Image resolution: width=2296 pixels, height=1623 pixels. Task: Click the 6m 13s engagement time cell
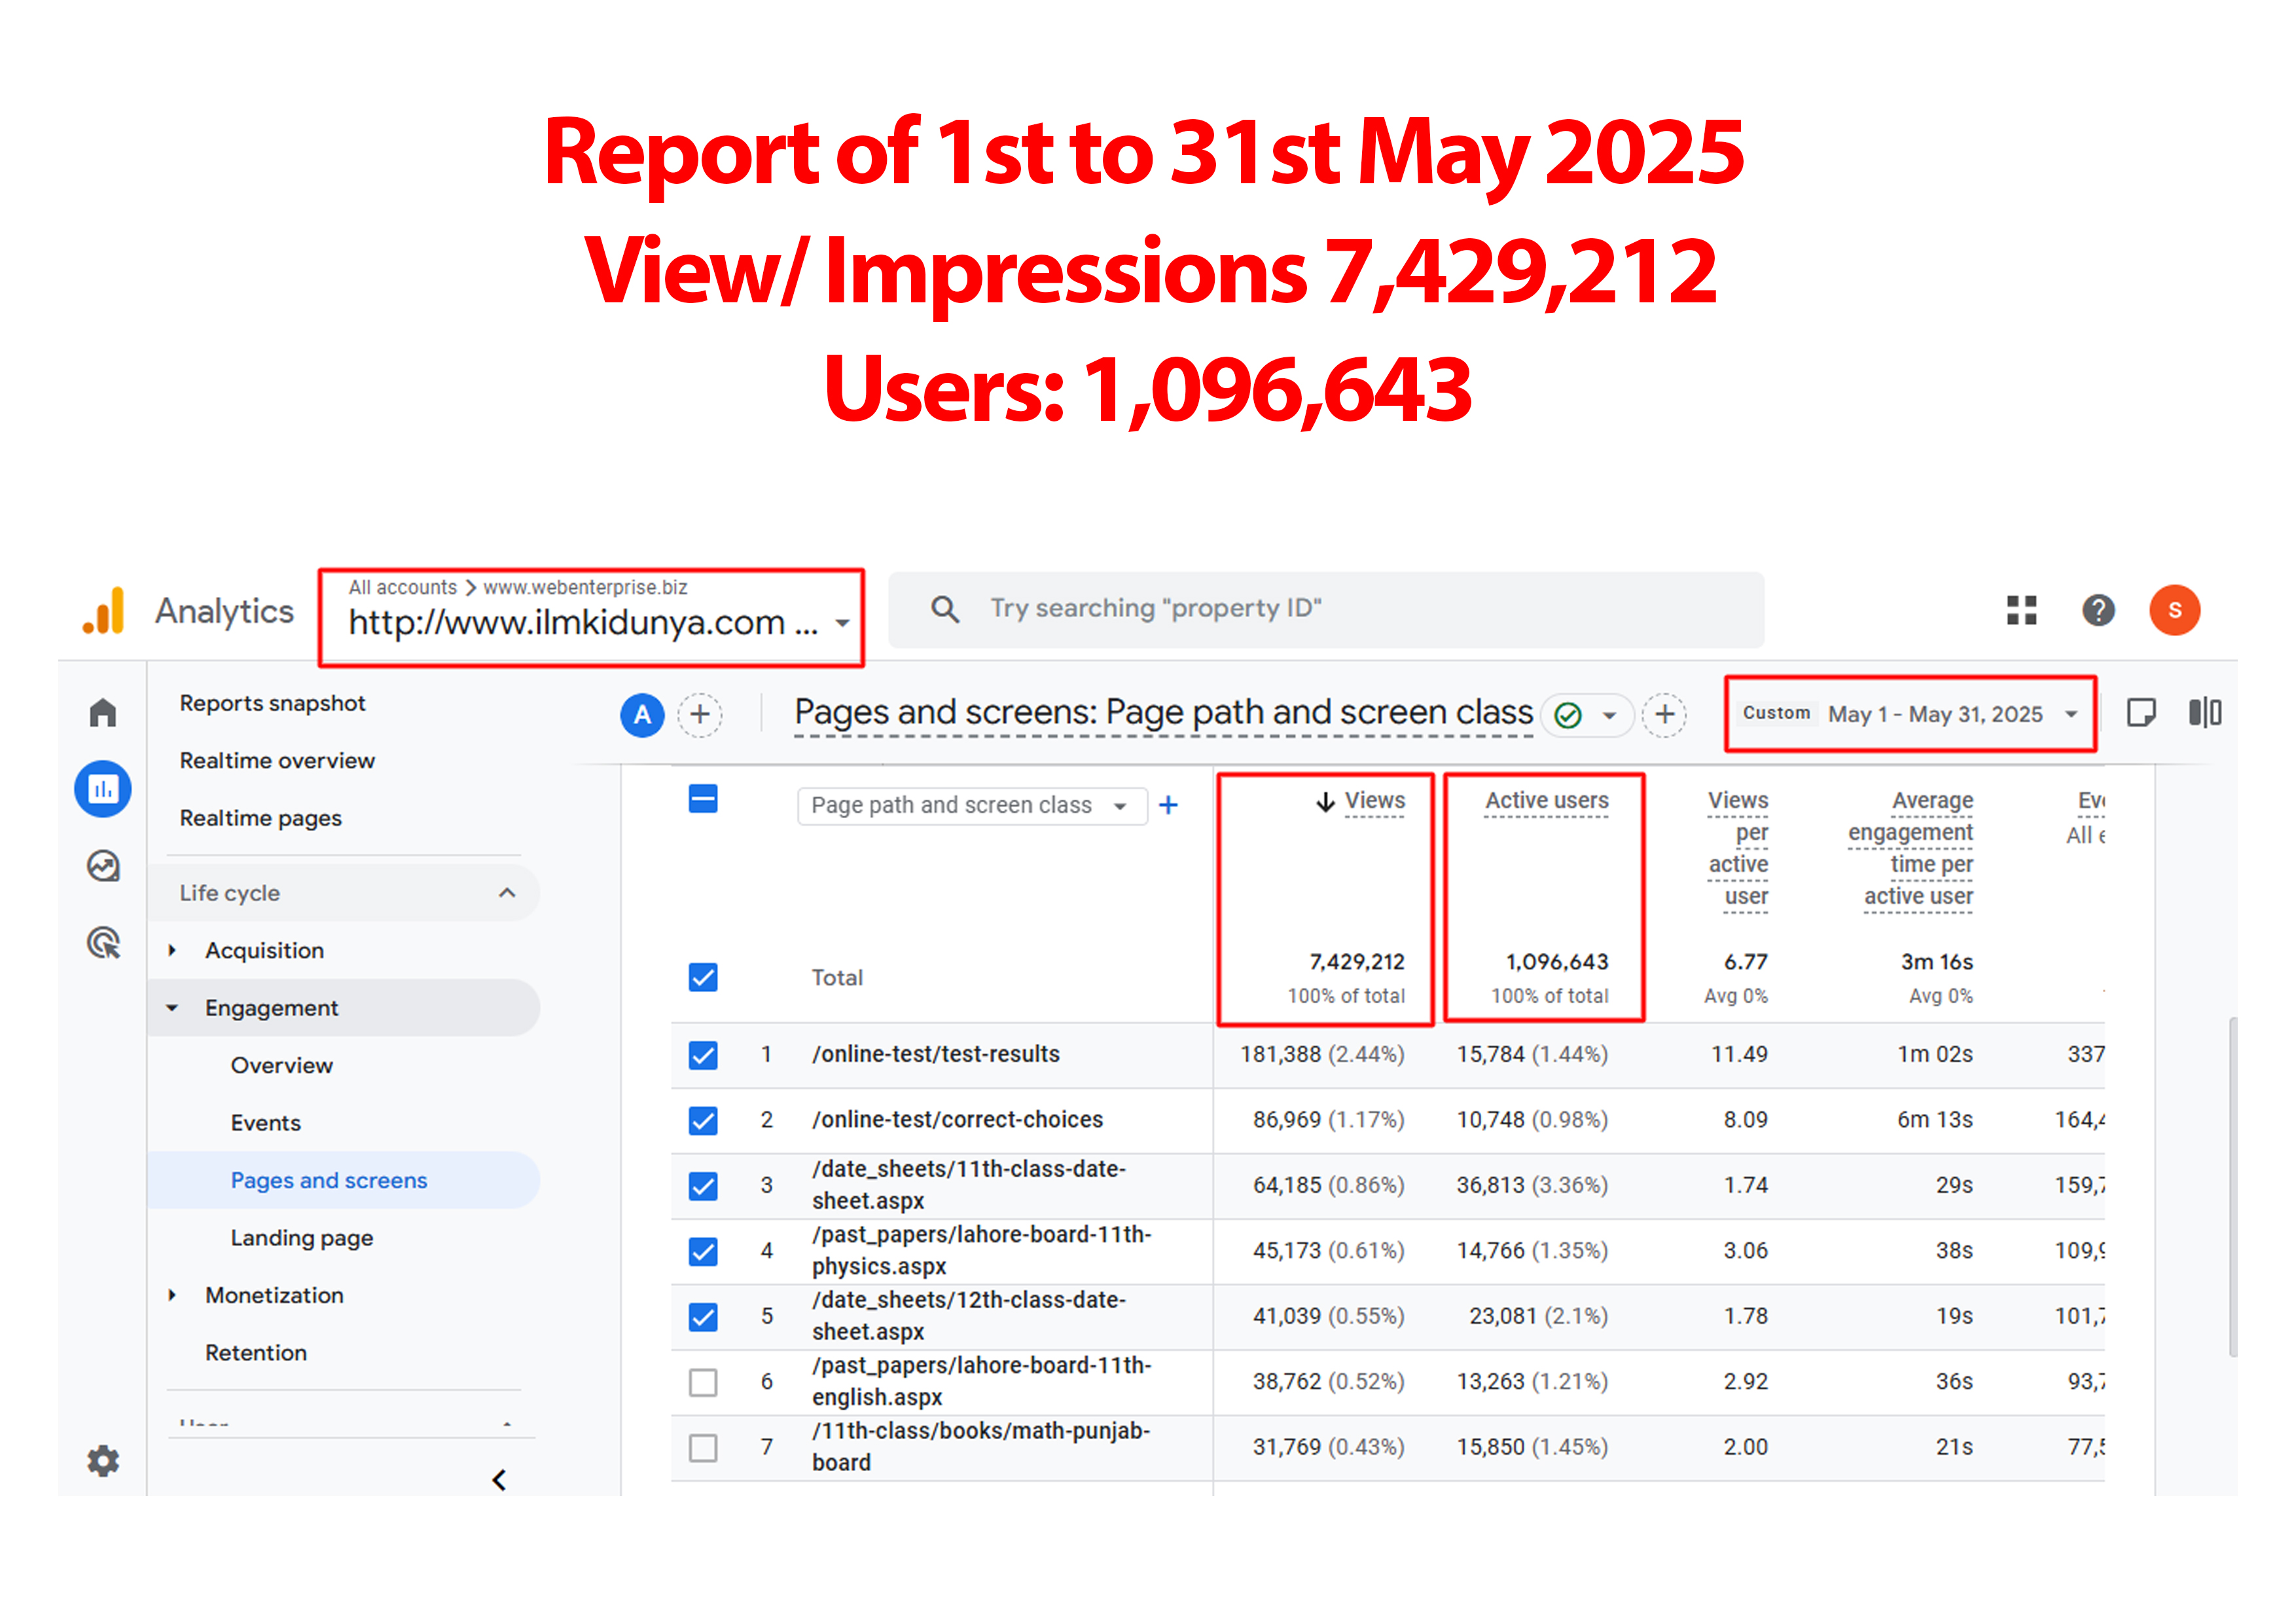coord(1935,1120)
